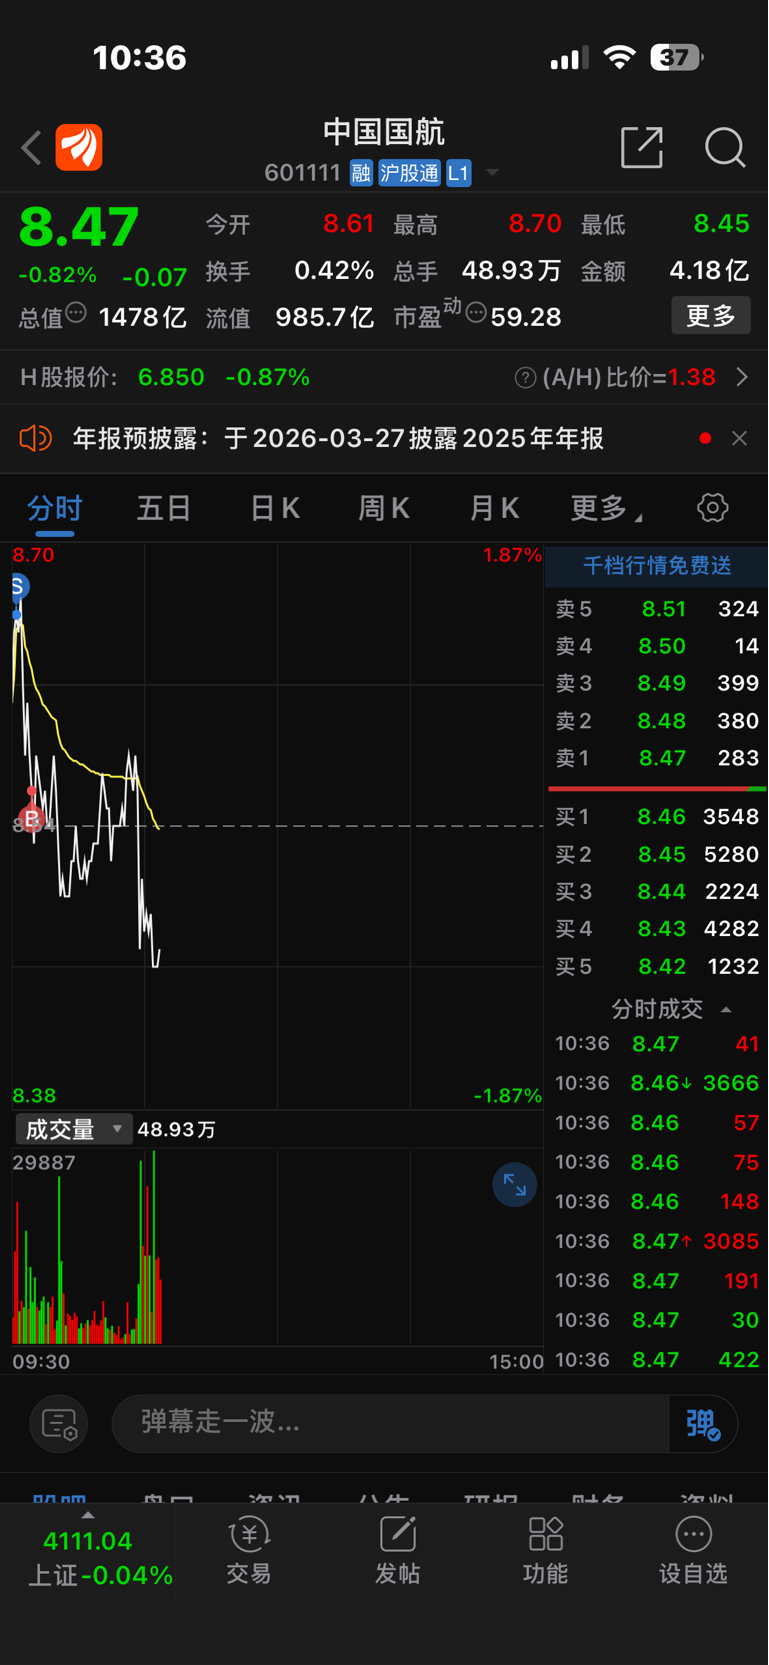
Task: Select 买2 price 8.45 row
Action: pyautogui.click(x=657, y=855)
